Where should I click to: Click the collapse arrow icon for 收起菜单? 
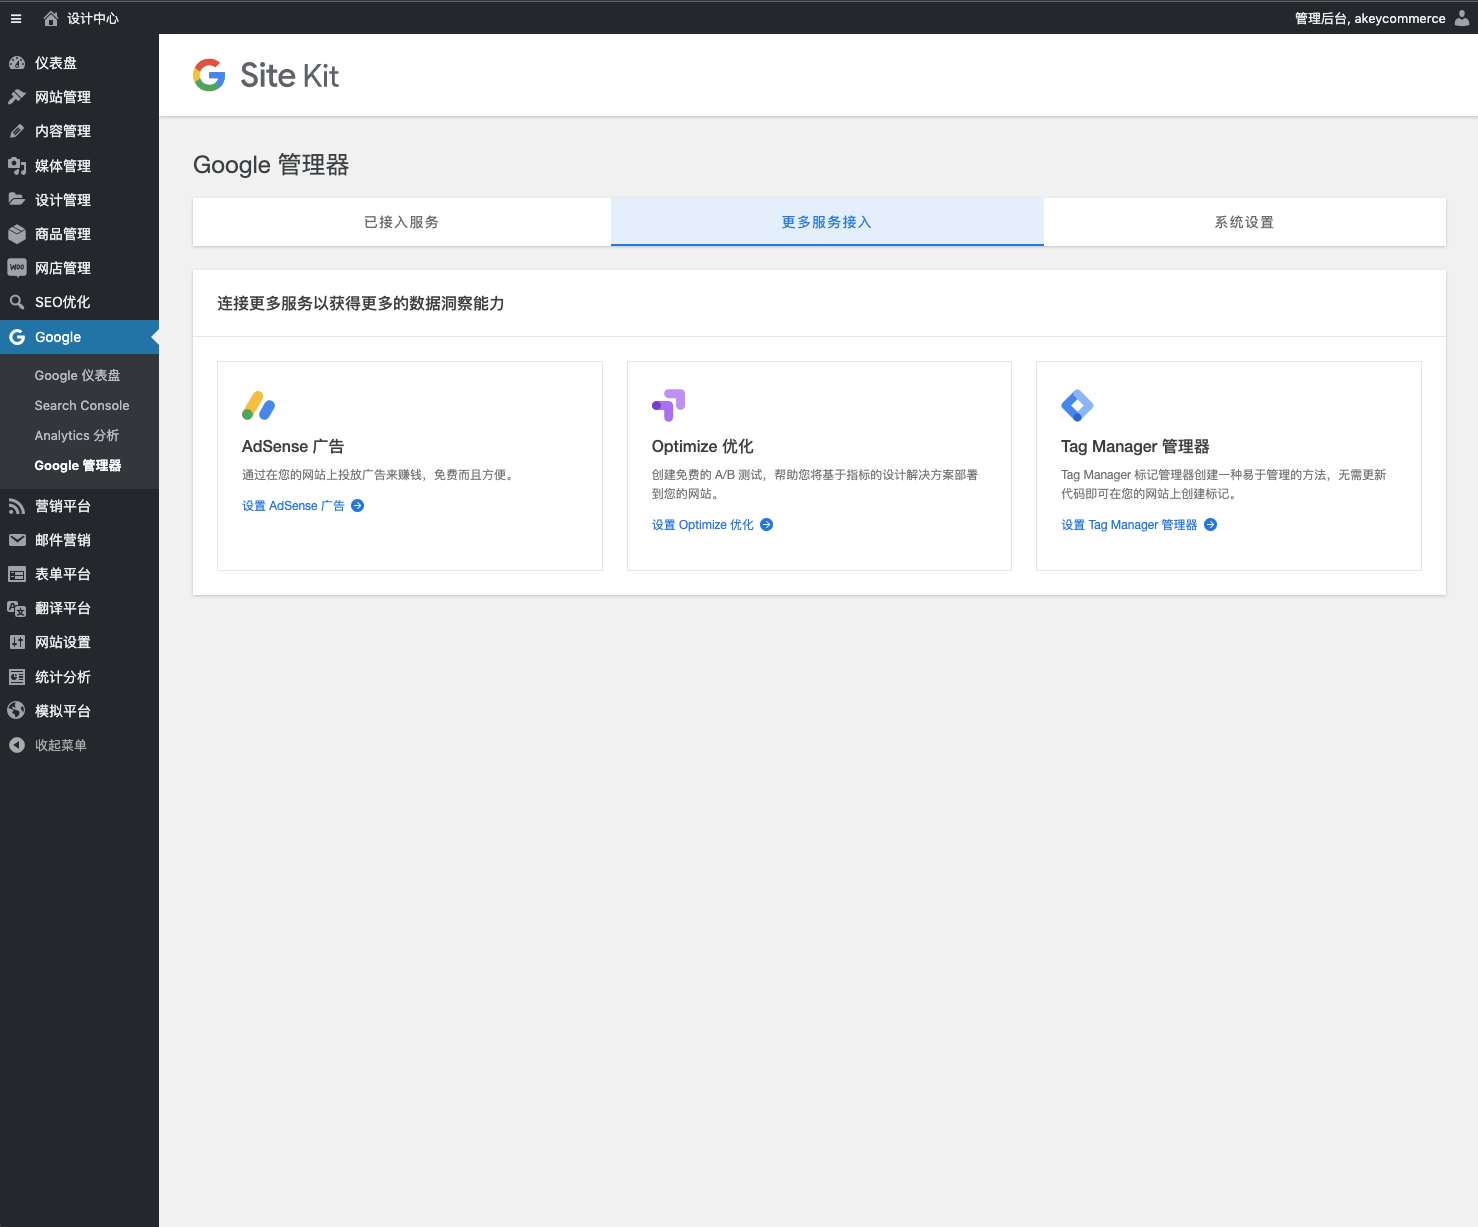(17, 745)
